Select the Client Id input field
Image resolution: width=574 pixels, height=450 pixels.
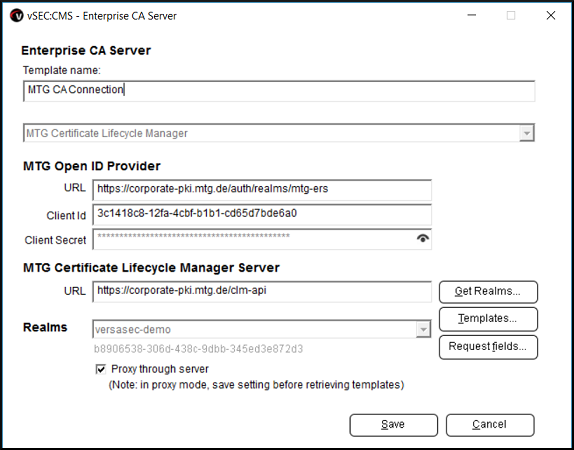click(x=262, y=214)
